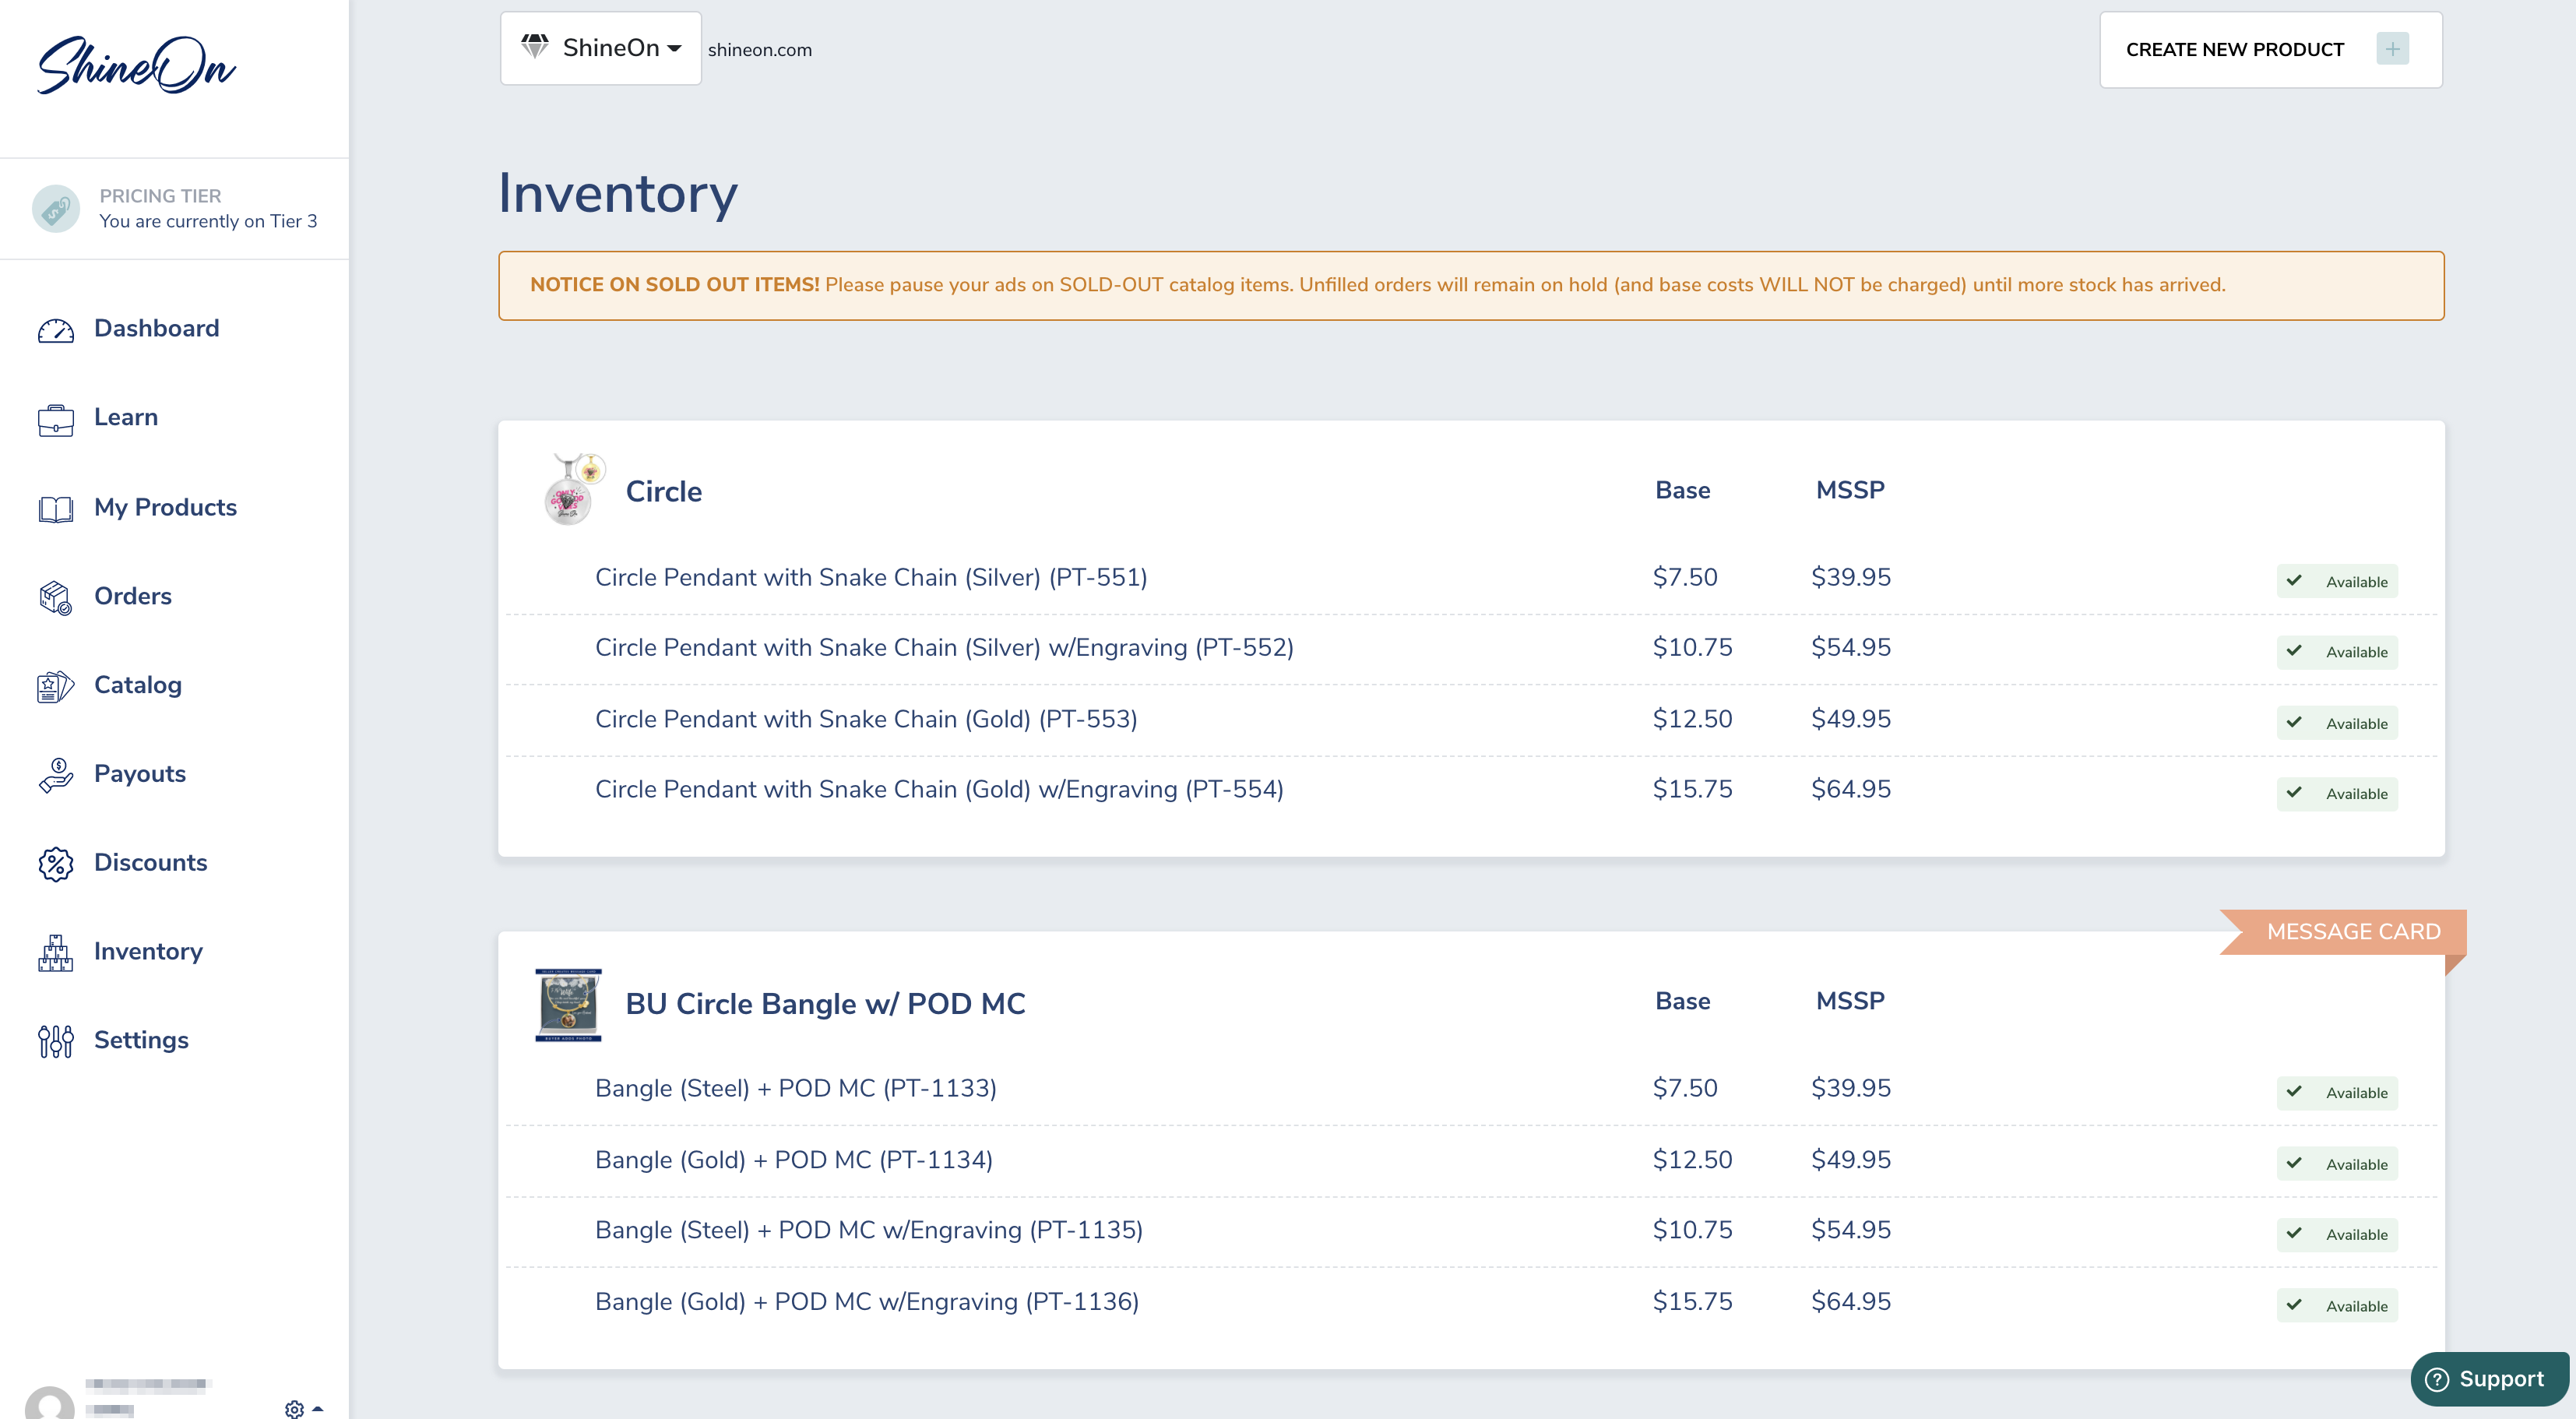Click the Dashboard speedometer icon
The image size is (2576, 1419).
tap(55, 330)
